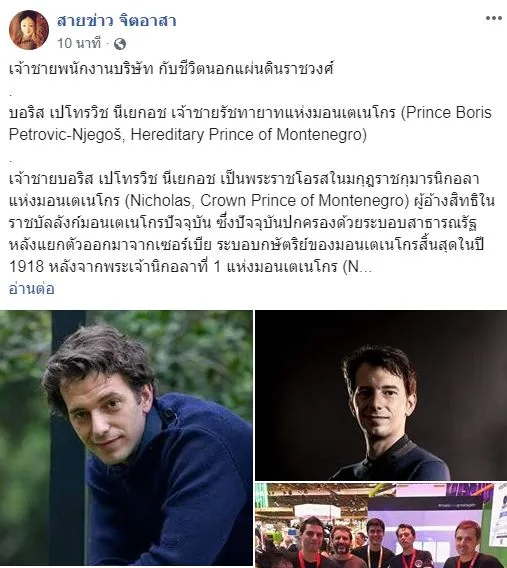
Task: Open the สายข่าว จิตอาสา profile avatar
Action: tap(29, 30)
